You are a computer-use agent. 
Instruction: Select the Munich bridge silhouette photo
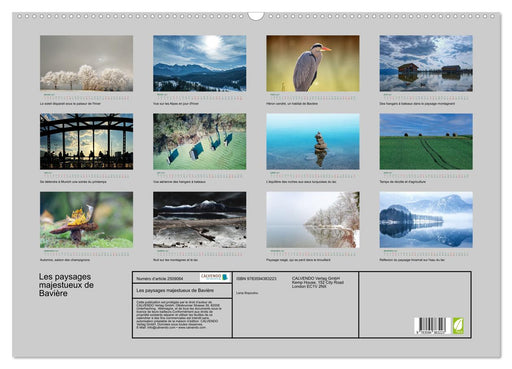tap(86, 141)
